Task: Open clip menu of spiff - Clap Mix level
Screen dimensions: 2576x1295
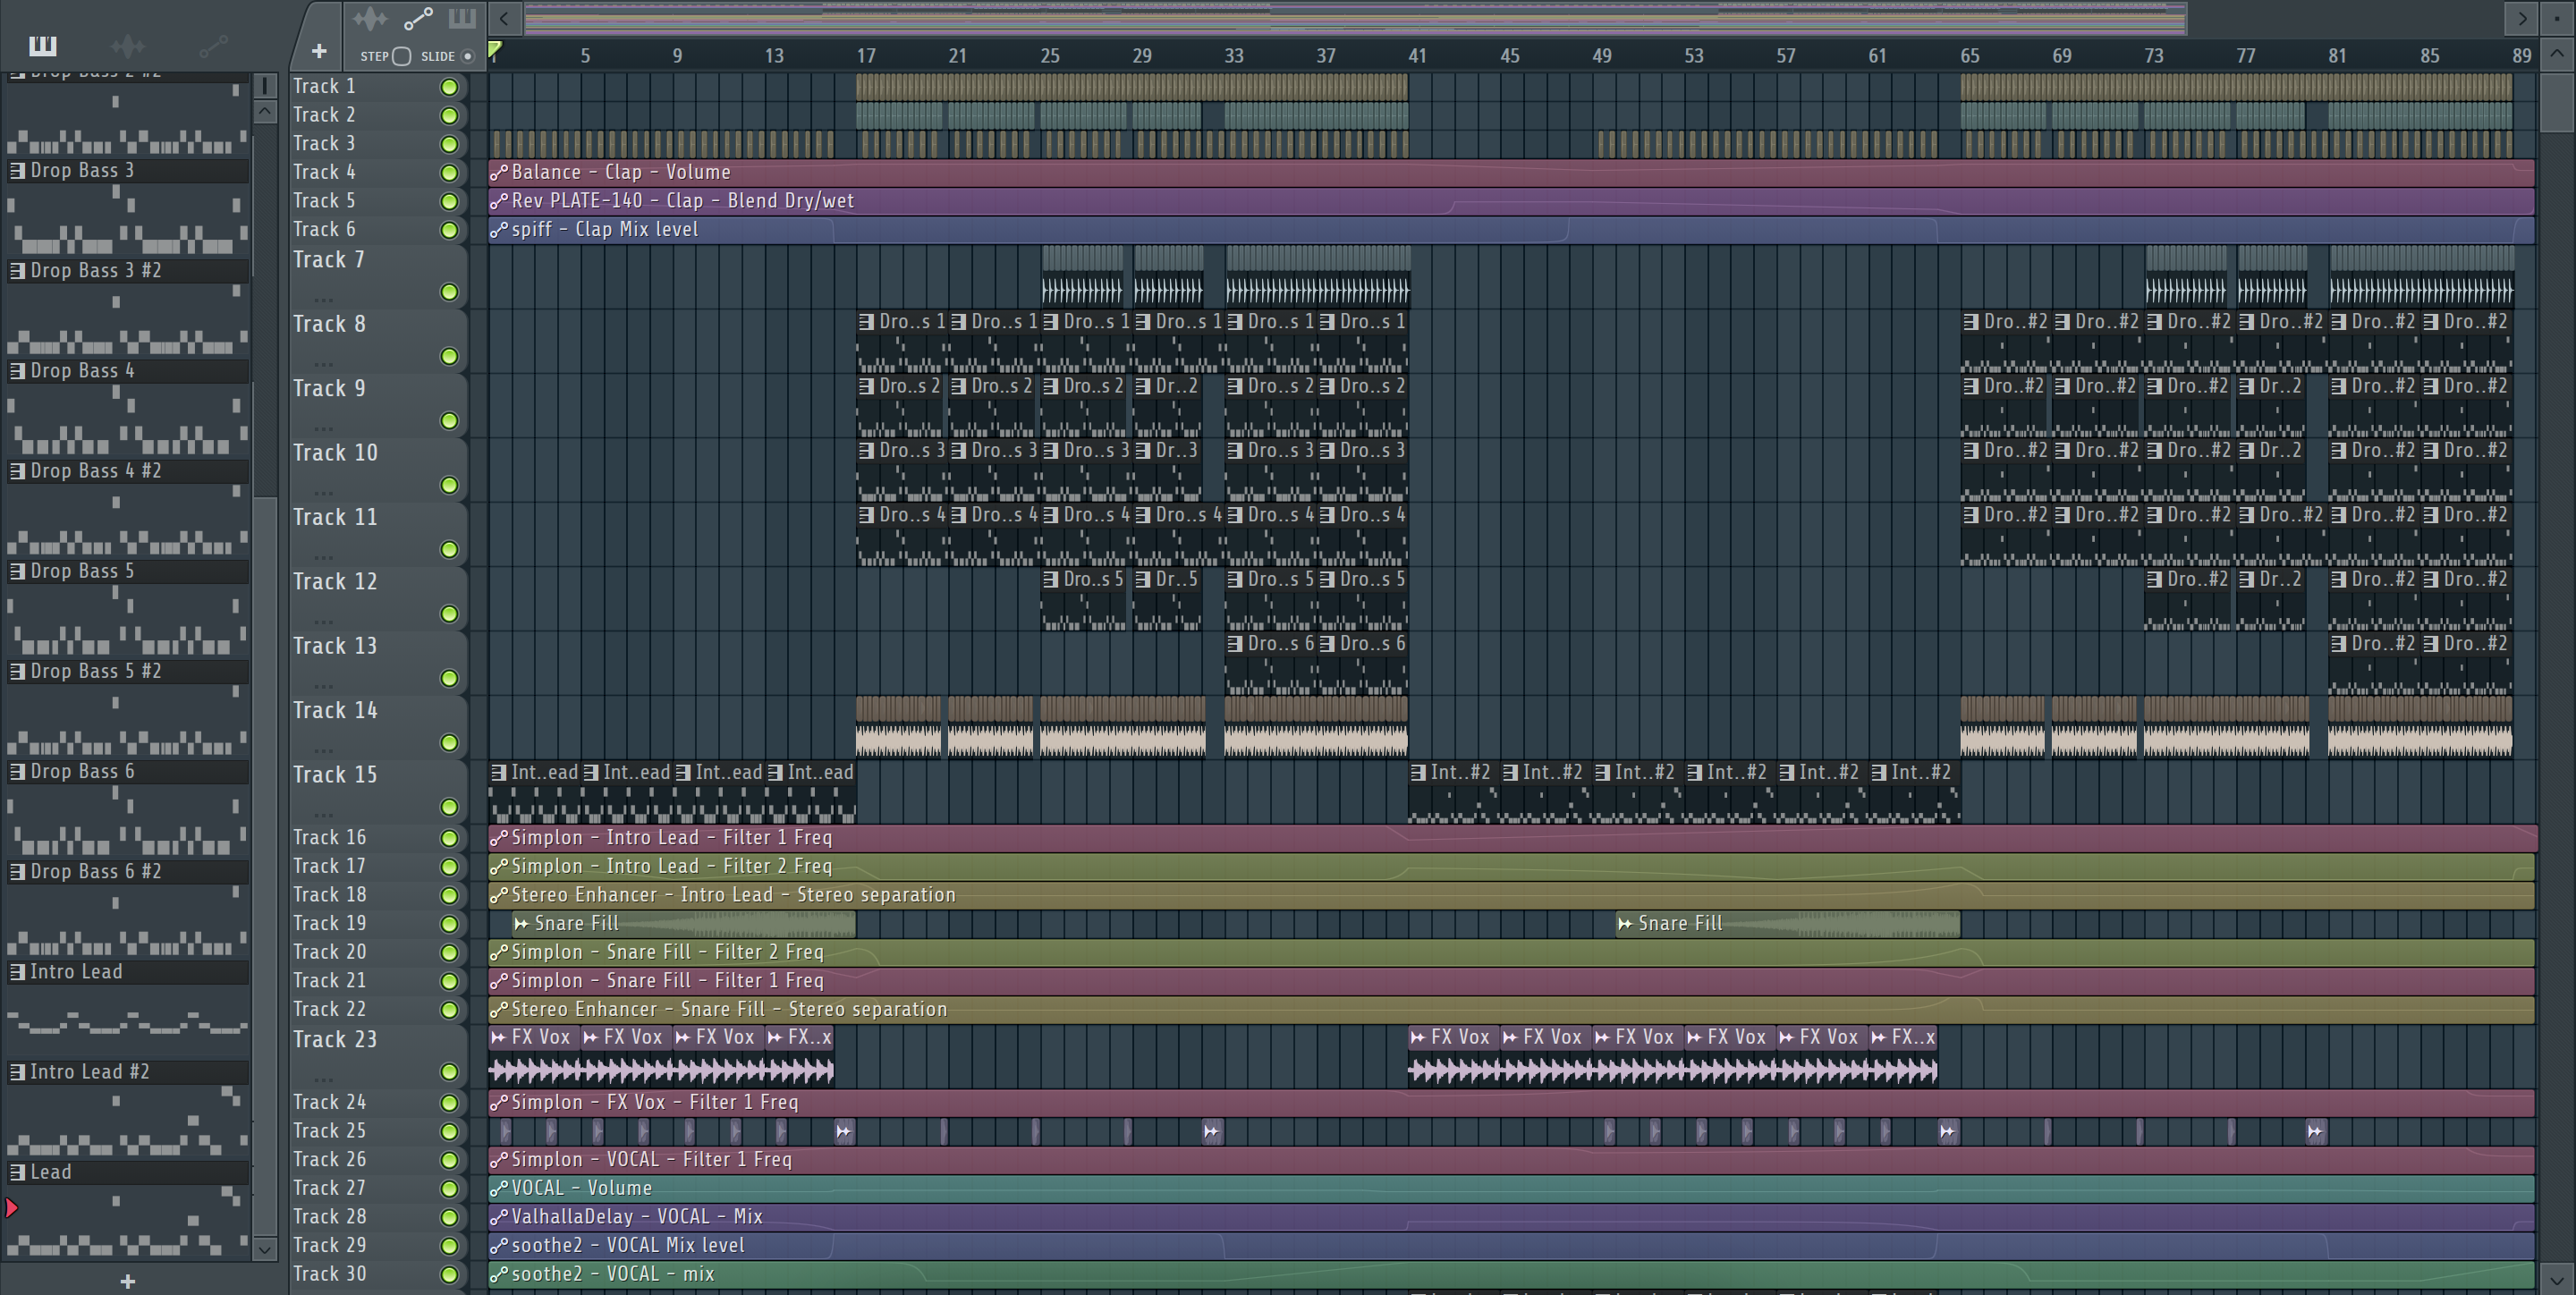Action: 498,230
